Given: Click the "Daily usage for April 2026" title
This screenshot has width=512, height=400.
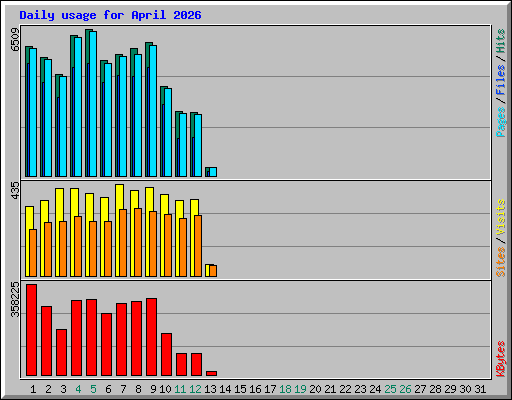Looking at the screenshot, I should (110, 15).
